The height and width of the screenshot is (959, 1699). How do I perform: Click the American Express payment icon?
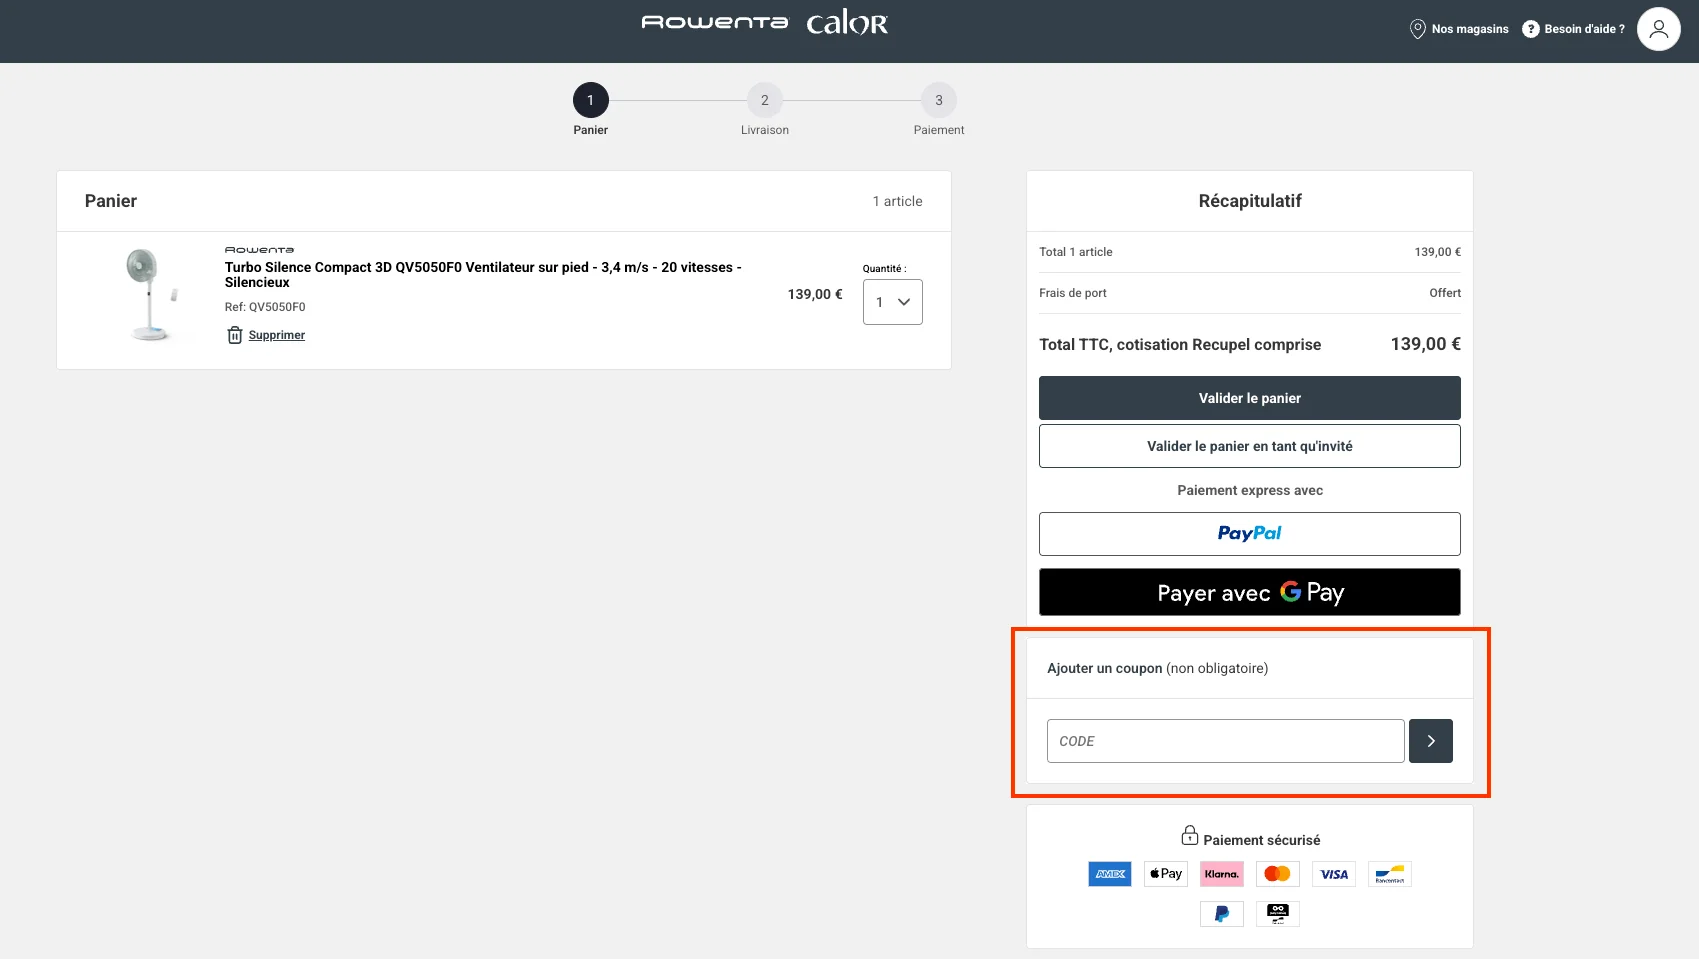point(1110,874)
